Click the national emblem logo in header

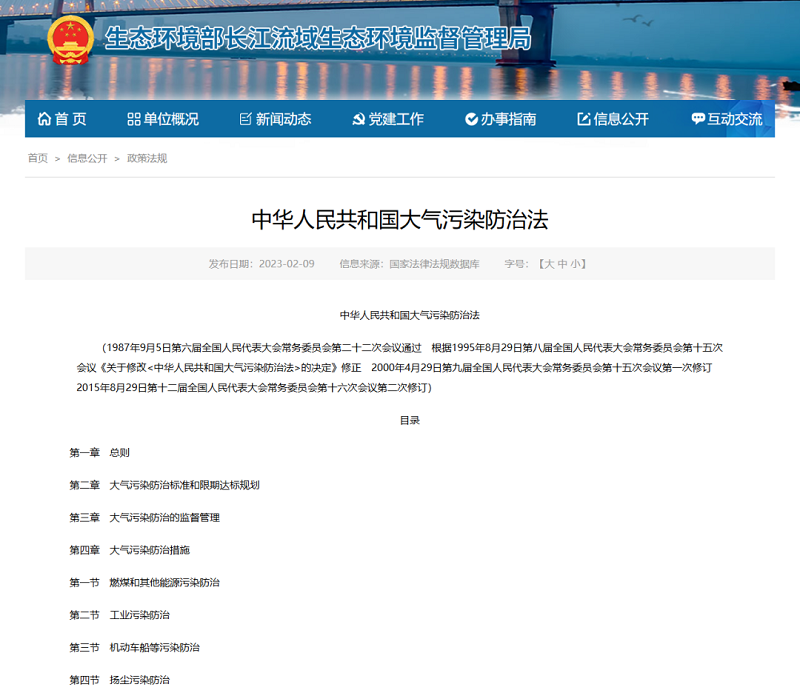click(70, 41)
